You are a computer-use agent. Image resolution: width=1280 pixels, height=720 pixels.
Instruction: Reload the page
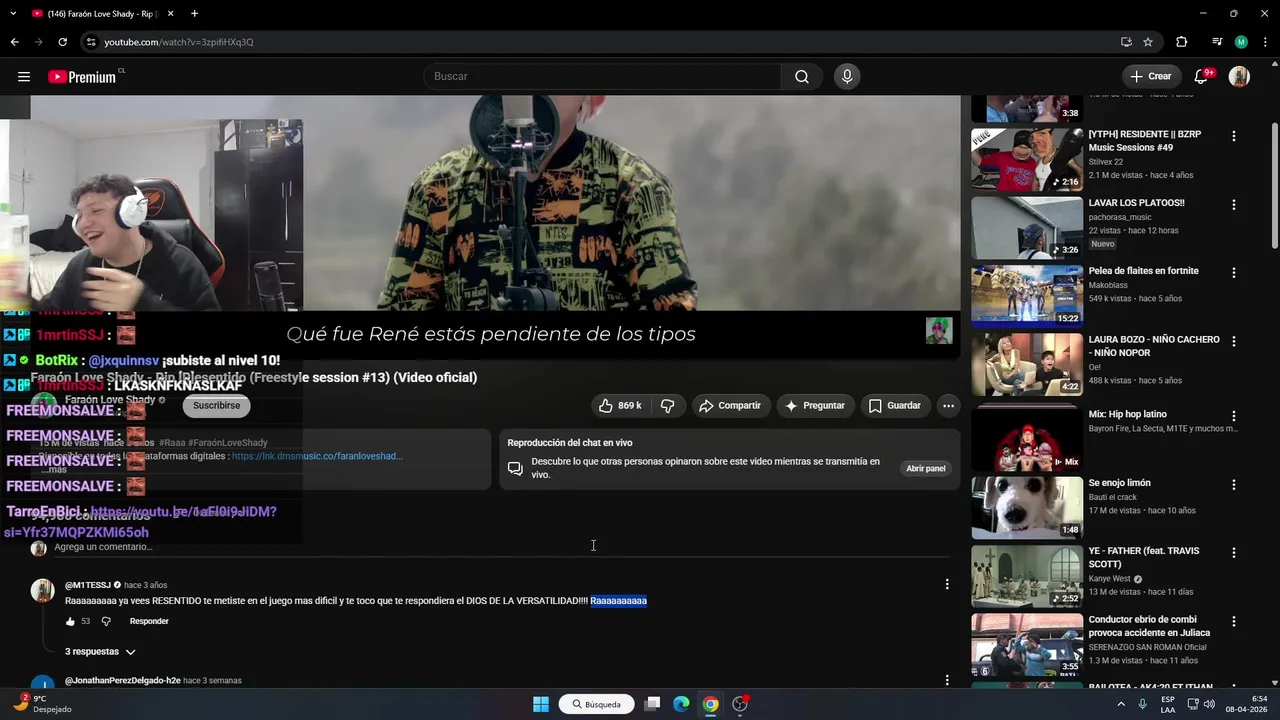click(x=62, y=42)
